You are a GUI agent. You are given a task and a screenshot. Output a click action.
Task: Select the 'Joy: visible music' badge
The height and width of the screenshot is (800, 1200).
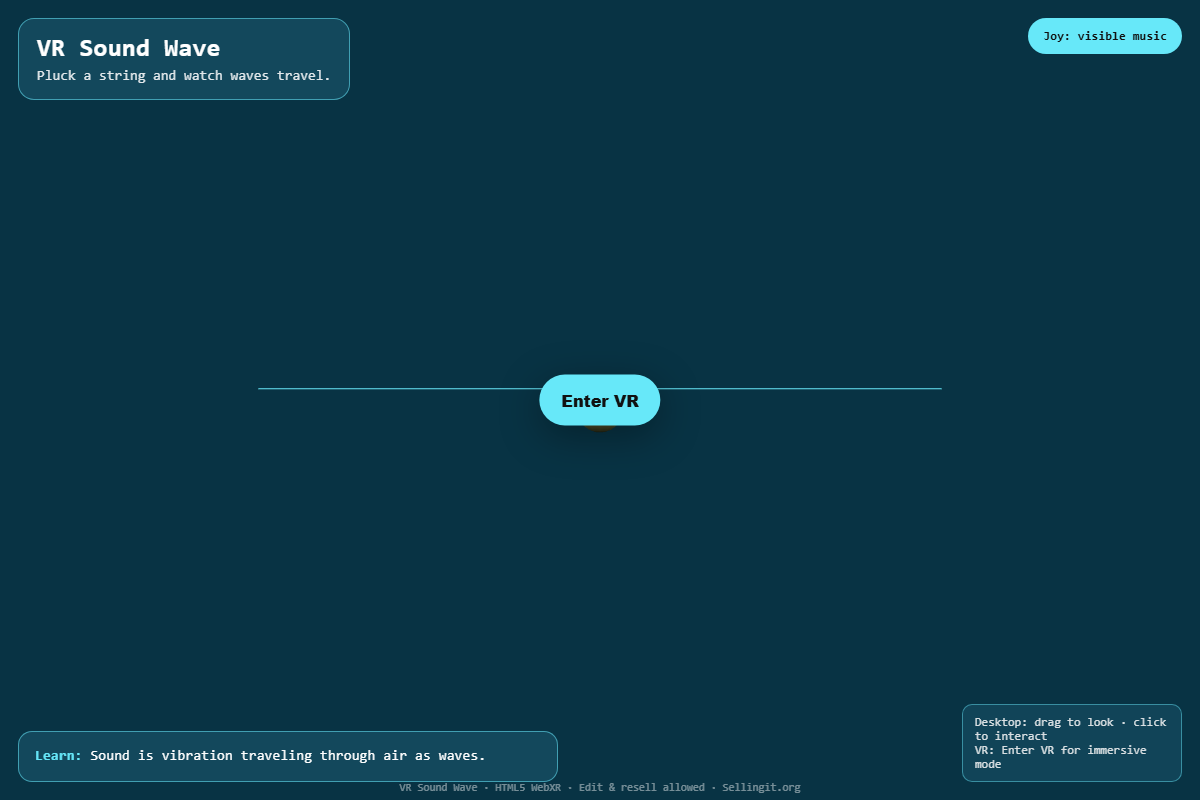[1105, 36]
